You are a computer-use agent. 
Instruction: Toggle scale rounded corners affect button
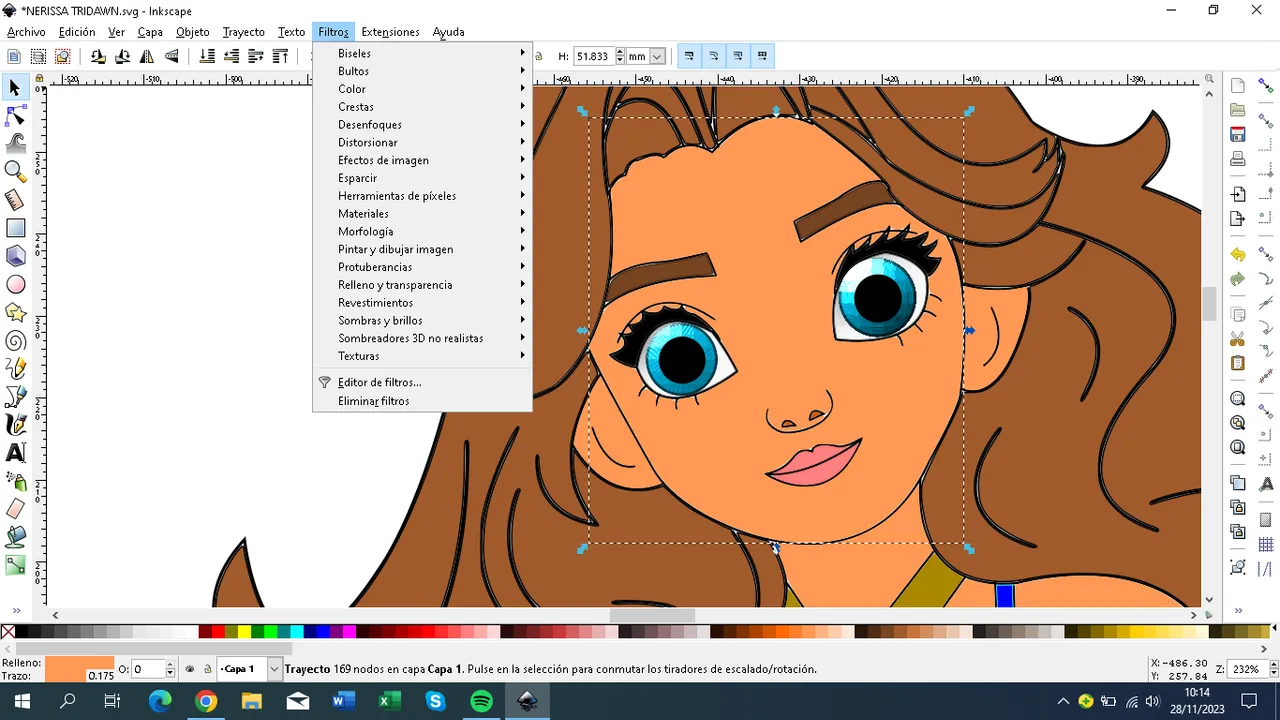click(x=713, y=57)
